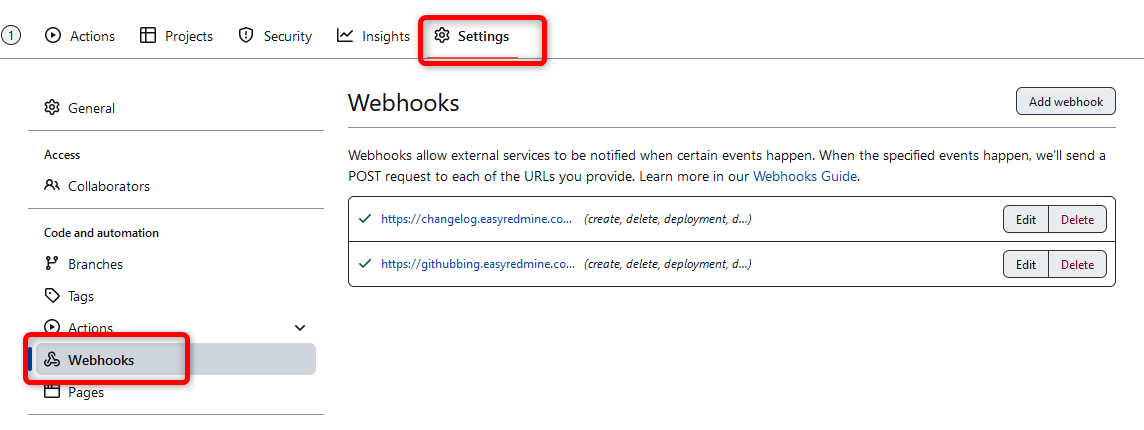Open Tags settings in sidebar
This screenshot has width=1144, height=430.
point(176,296)
